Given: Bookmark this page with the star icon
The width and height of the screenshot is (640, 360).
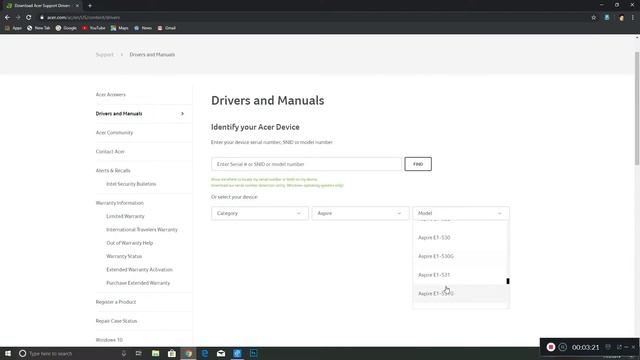Looking at the screenshot, I should (593, 18).
